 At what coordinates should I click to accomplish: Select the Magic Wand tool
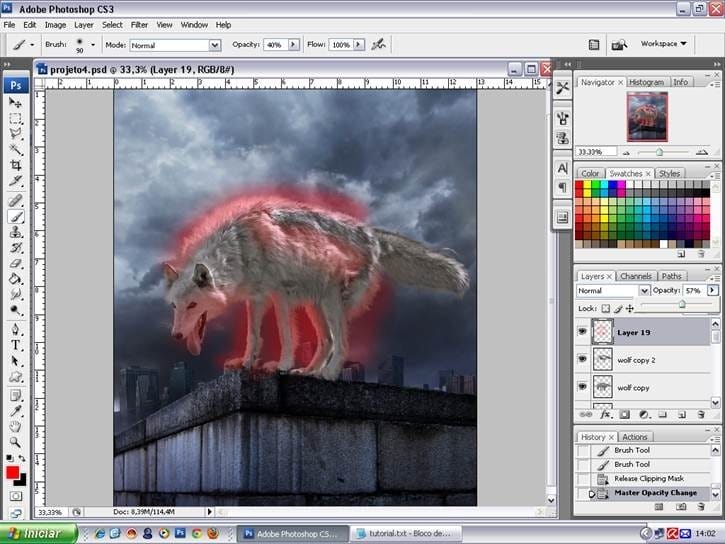click(15, 149)
